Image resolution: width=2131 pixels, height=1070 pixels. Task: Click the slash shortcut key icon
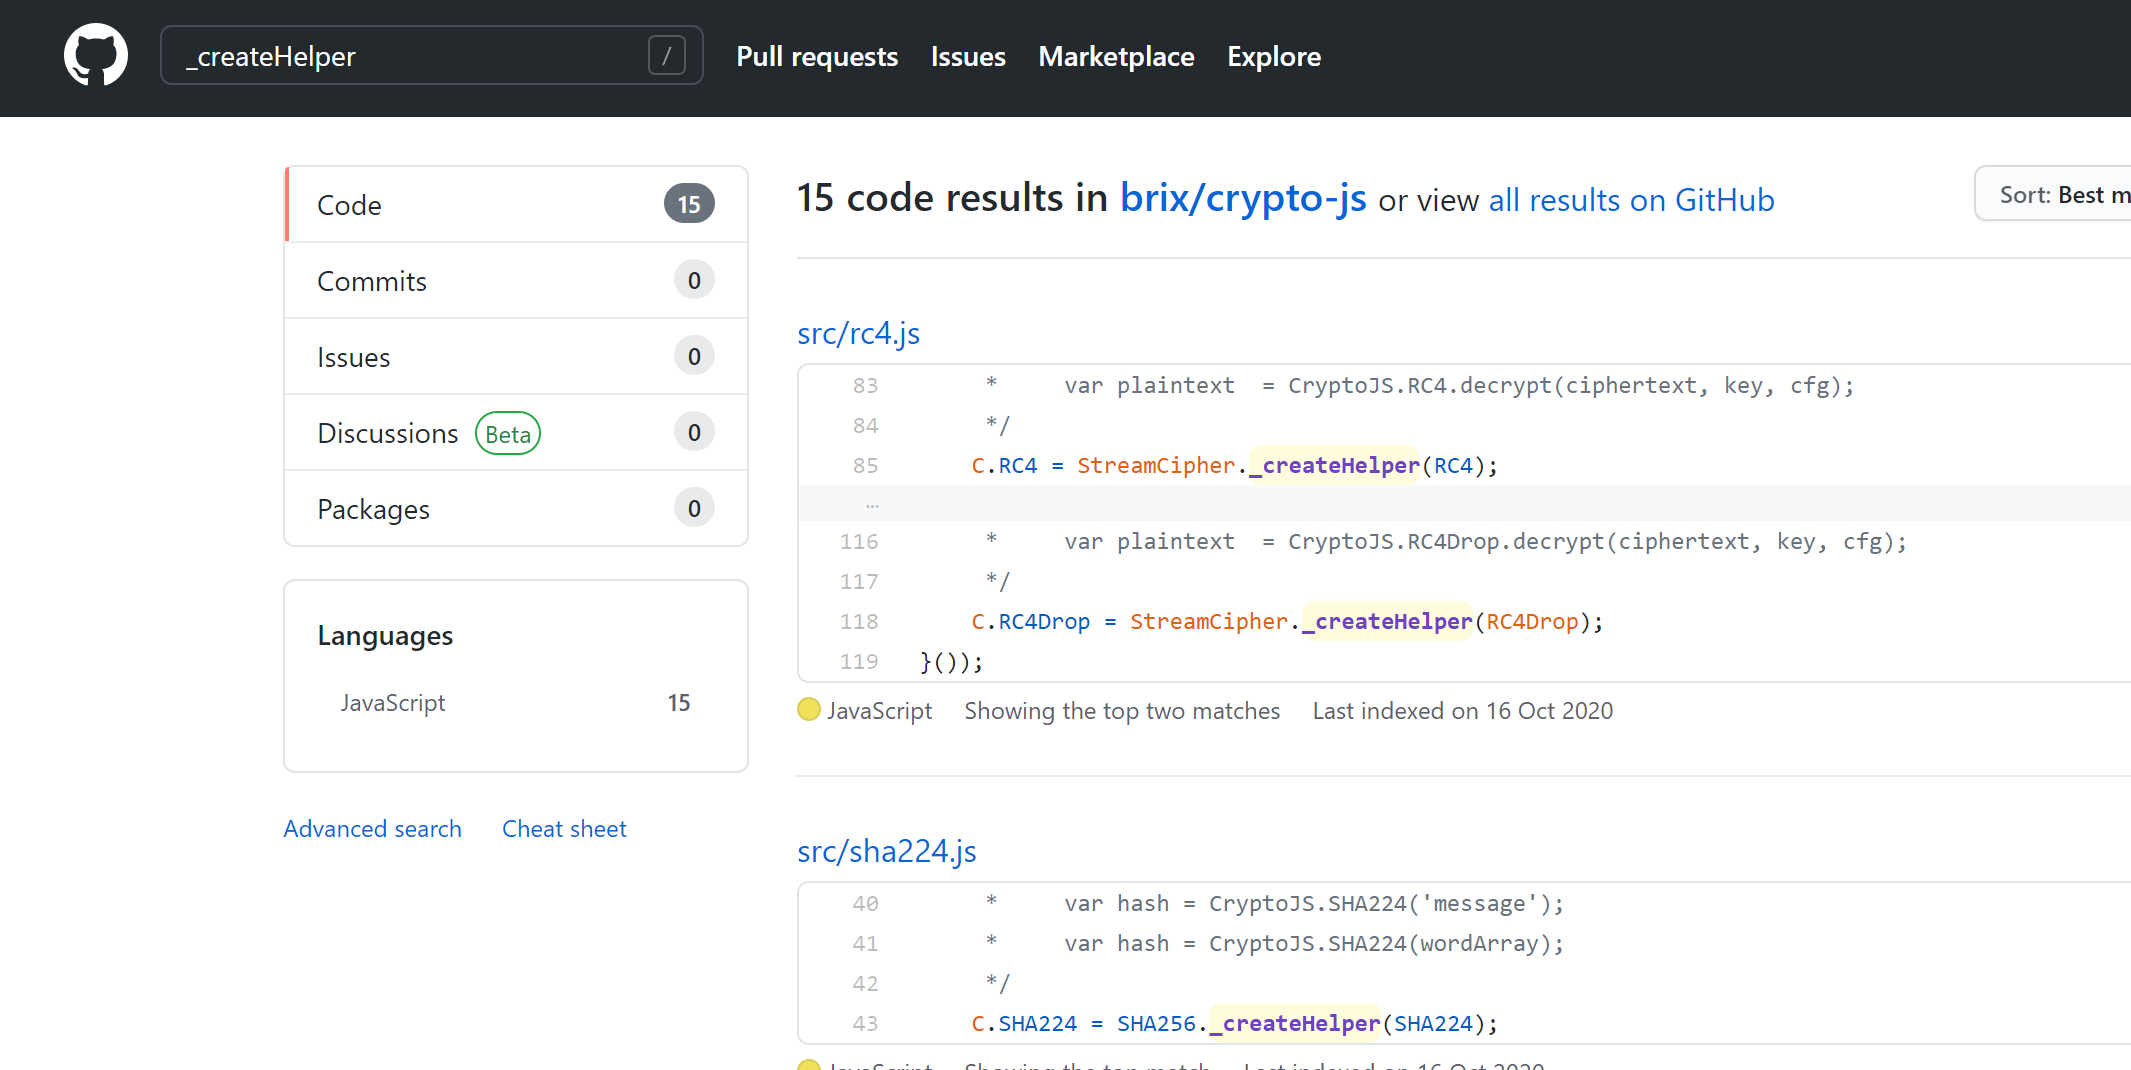coord(666,56)
